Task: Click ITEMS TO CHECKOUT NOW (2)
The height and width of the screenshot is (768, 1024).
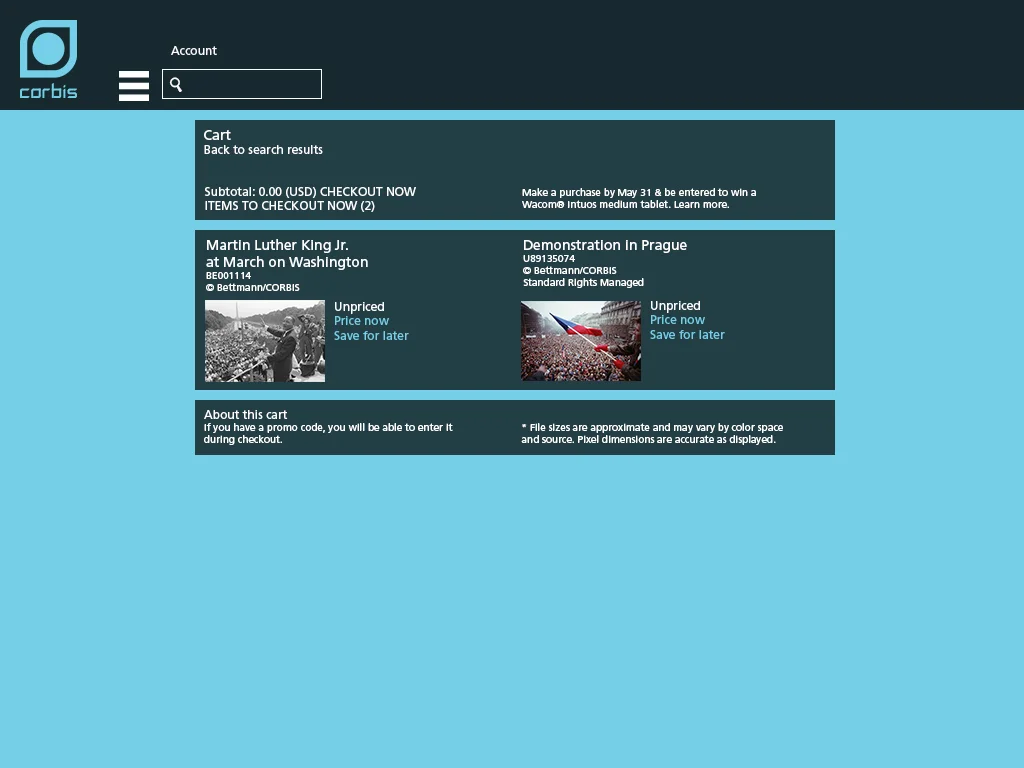Action: pos(289,206)
